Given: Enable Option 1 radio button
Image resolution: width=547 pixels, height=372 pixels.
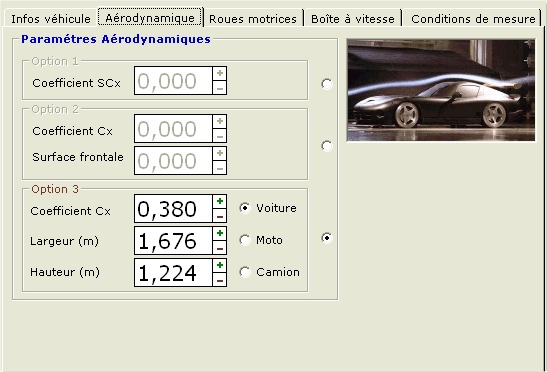Looking at the screenshot, I should pyautogui.click(x=327, y=84).
